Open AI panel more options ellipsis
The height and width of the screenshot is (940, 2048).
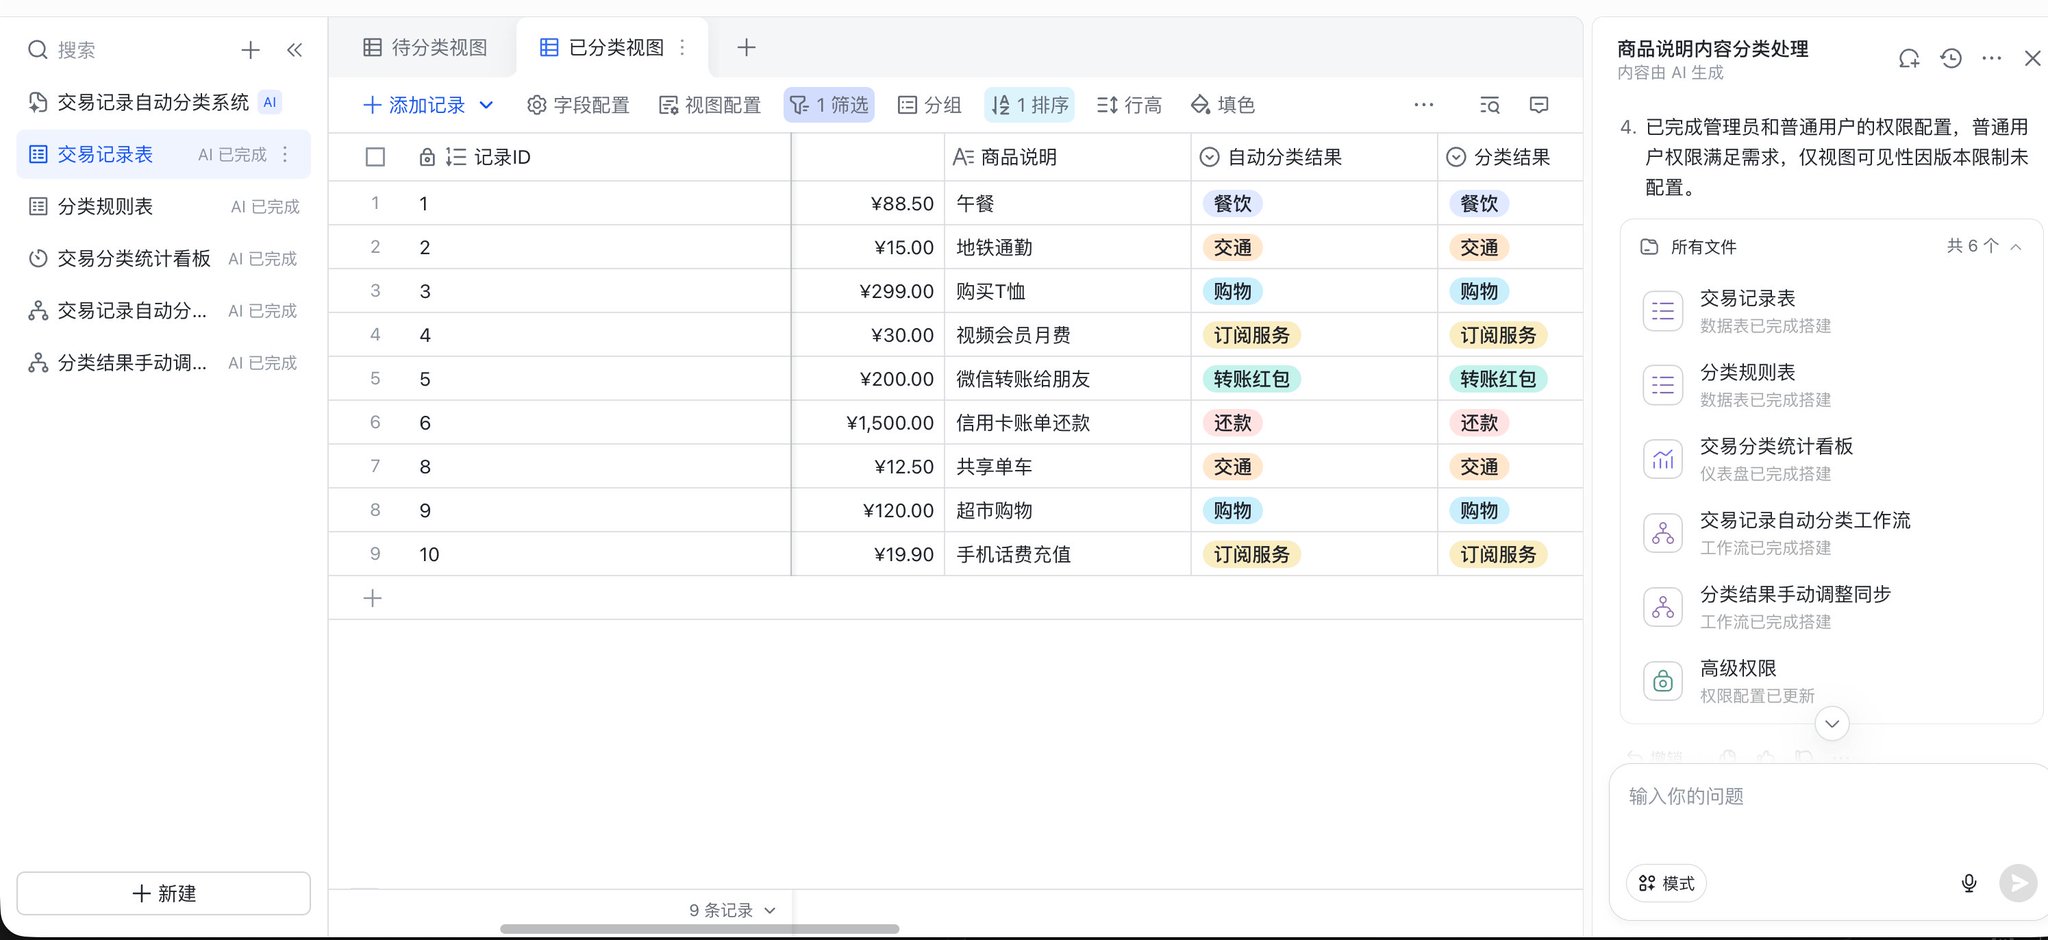(1991, 58)
